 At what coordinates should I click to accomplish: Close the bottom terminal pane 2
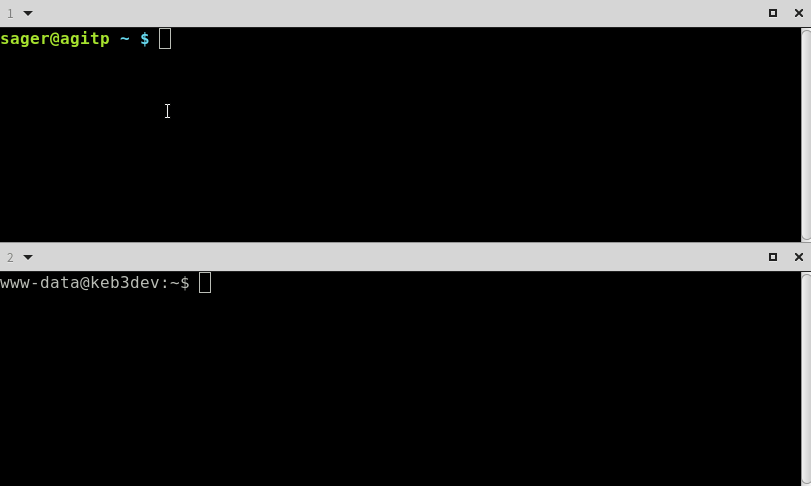pyautogui.click(x=799, y=257)
